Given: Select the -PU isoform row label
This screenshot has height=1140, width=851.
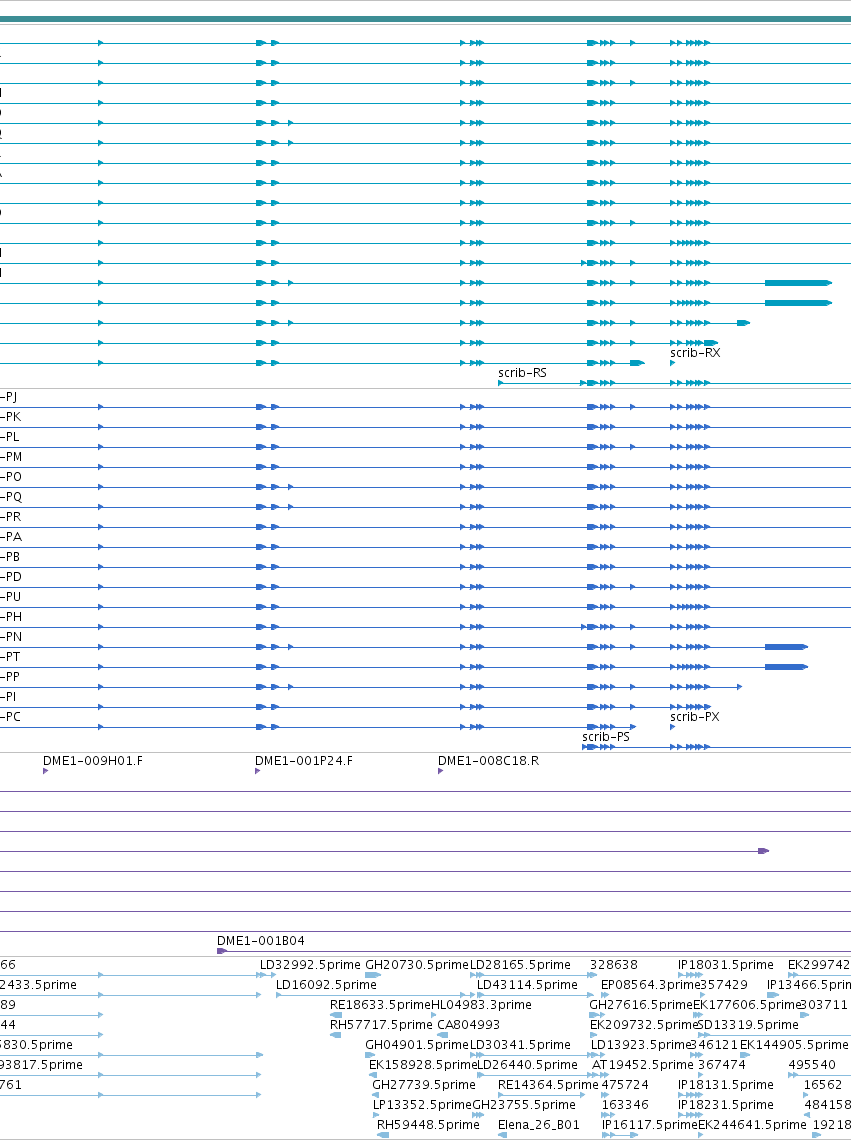Looking at the screenshot, I should pyautogui.click(x=10, y=597).
